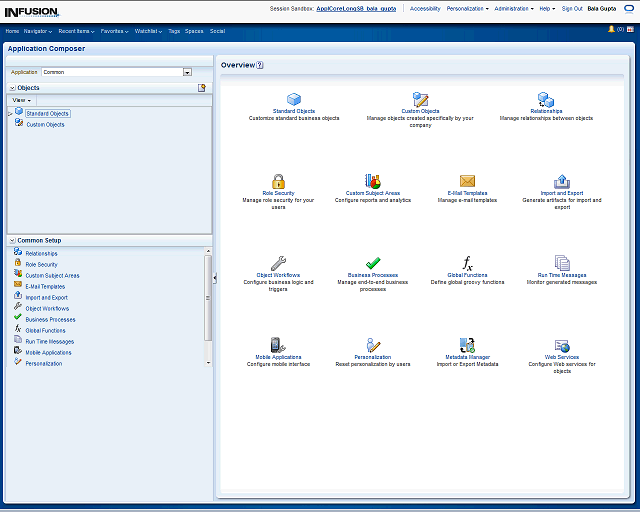The width and height of the screenshot is (640, 512).
Task: Click the Global Functions fx icon in Overview
Action: [467, 264]
